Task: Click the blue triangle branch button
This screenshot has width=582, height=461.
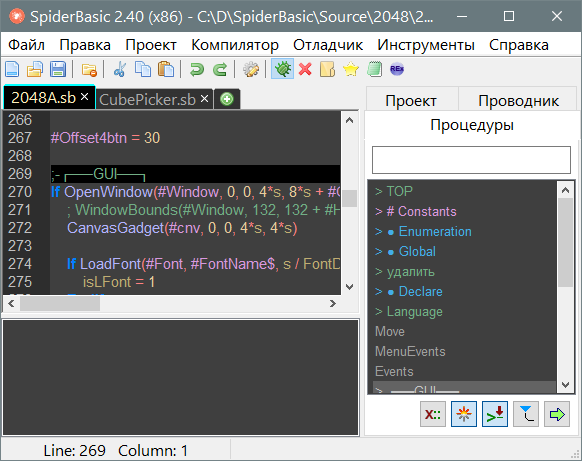Action: pos(526,414)
